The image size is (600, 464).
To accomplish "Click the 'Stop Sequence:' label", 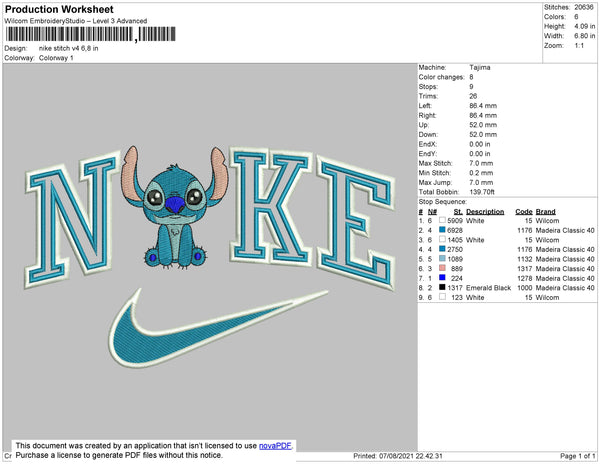I will click(x=442, y=202).
